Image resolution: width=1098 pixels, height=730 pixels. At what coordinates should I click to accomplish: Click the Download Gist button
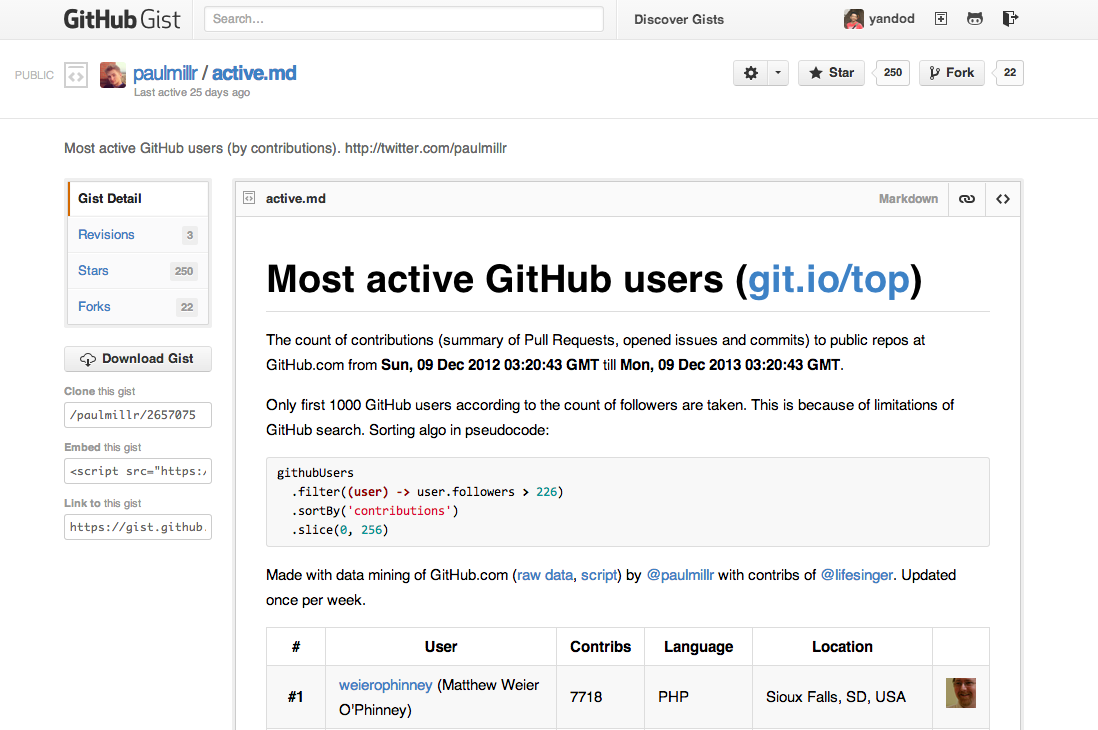click(138, 359)
